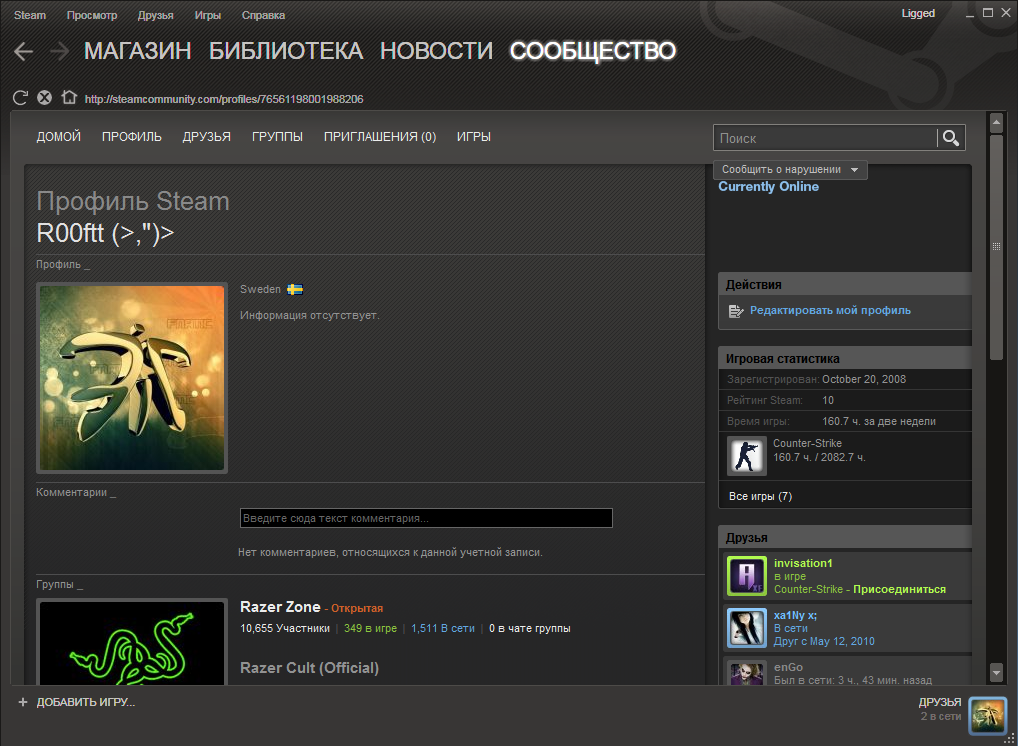The width and height of the screenshot is (1018, 746).
Task: Open Все игры (7) link
Action: [760, 496]
